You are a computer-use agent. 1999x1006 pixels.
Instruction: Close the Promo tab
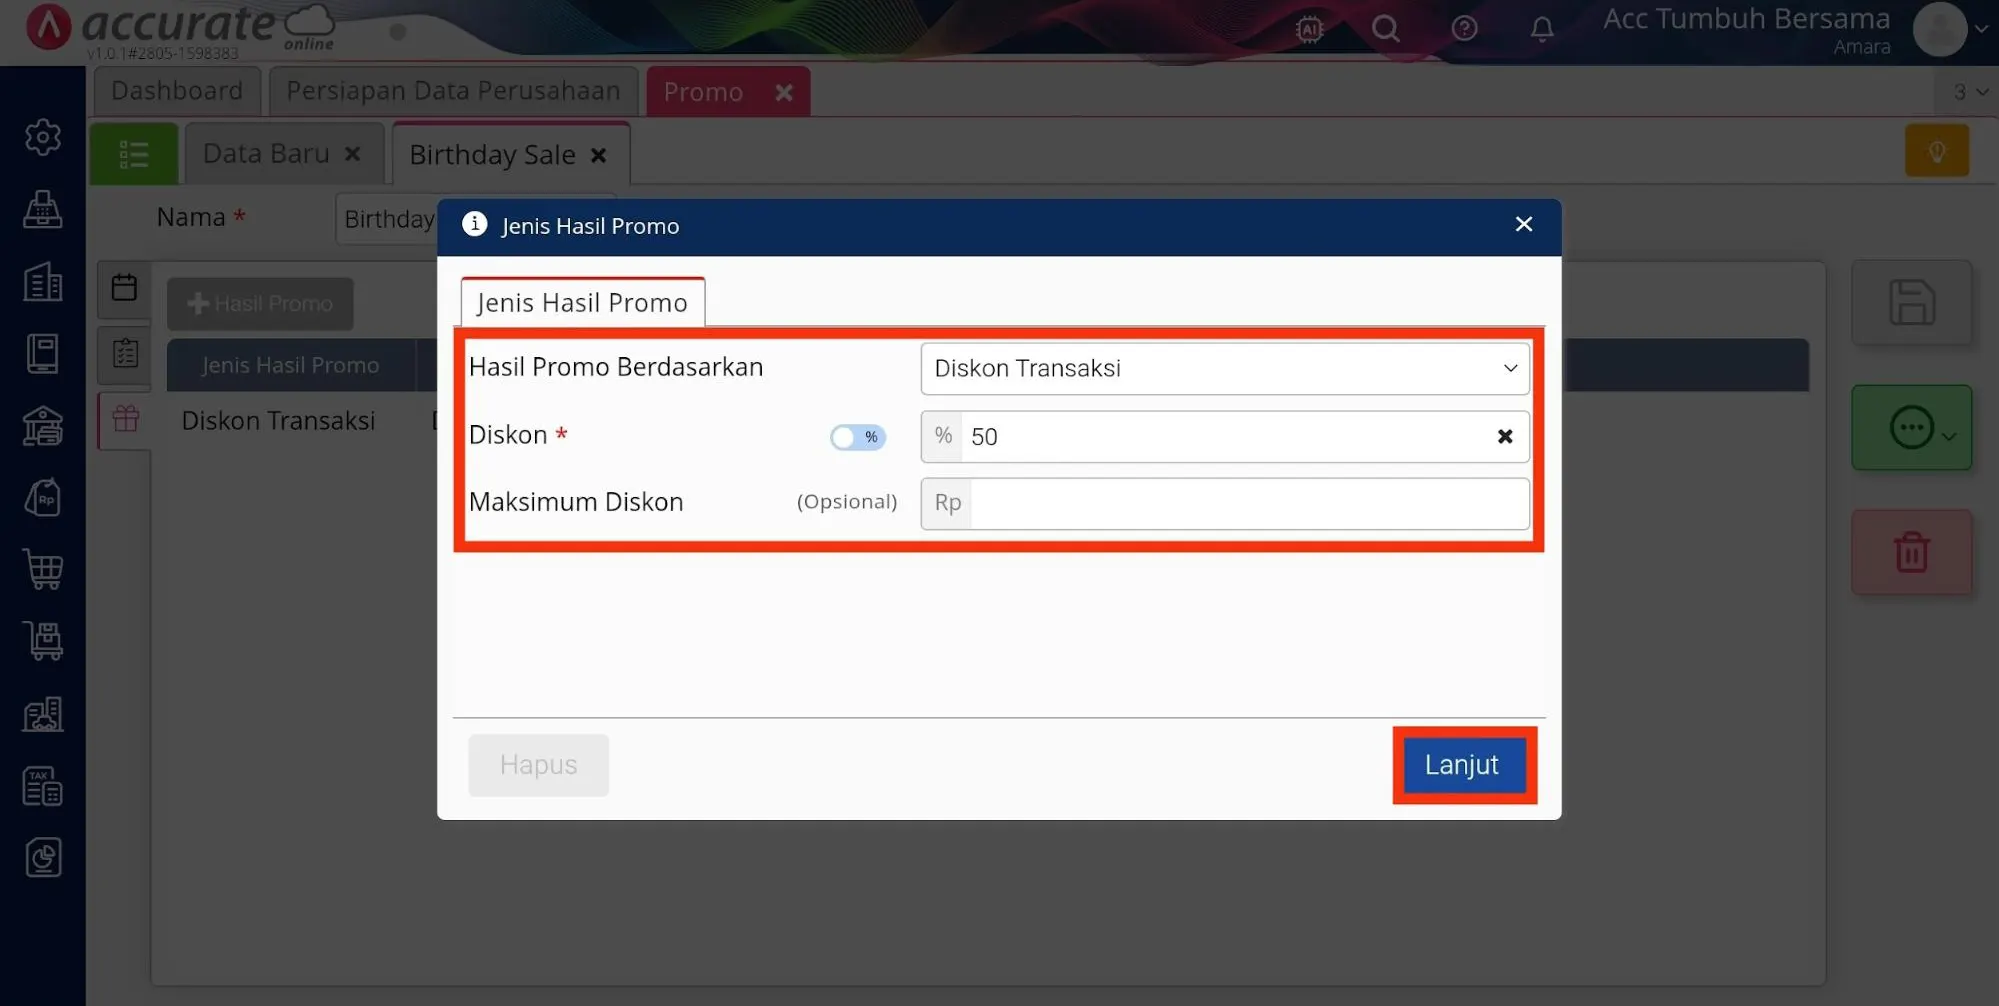(784, 92)
